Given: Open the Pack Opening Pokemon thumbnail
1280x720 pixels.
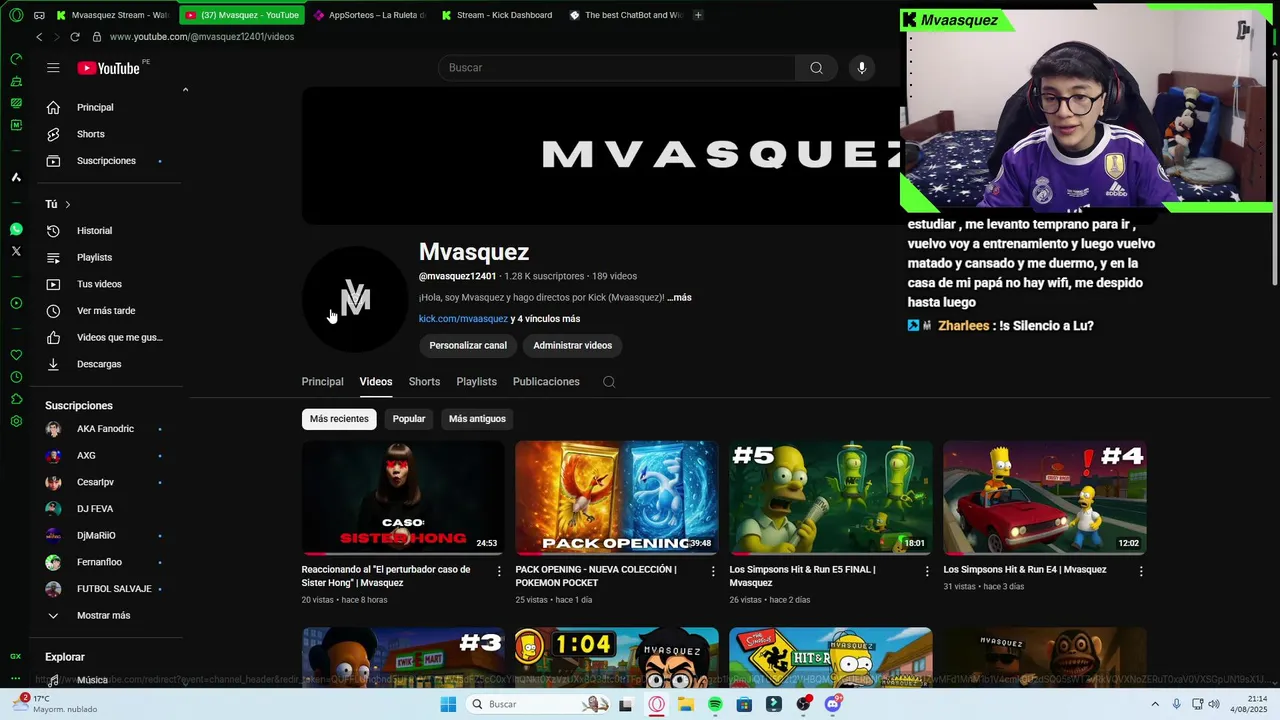Looking at the screenshot, I should click(x=617, y=498).
